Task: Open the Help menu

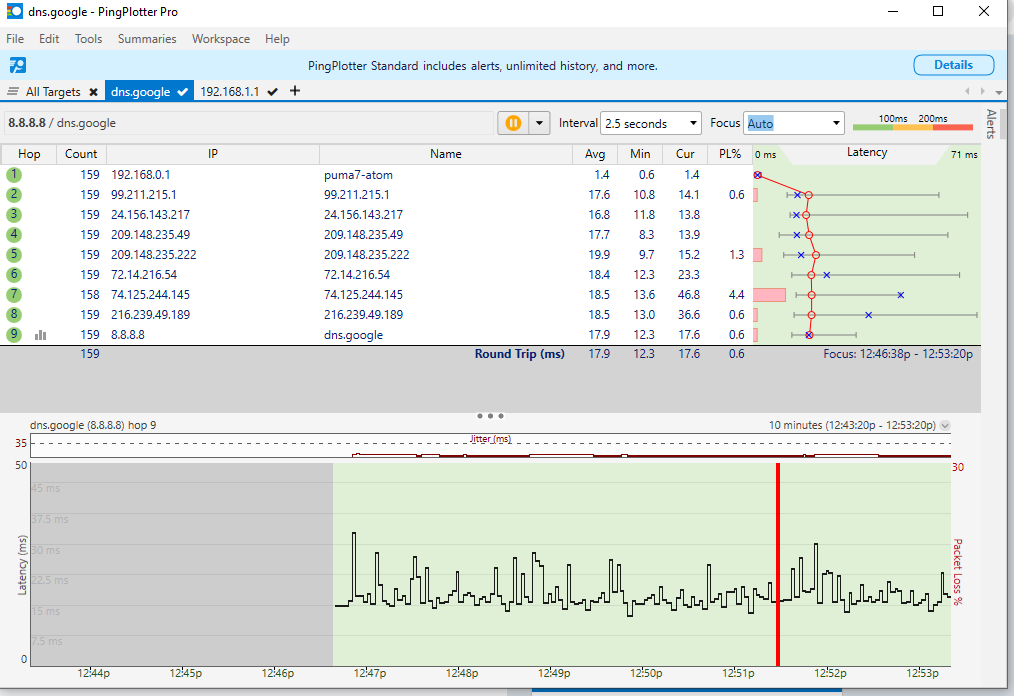Action: click(277, 39)
